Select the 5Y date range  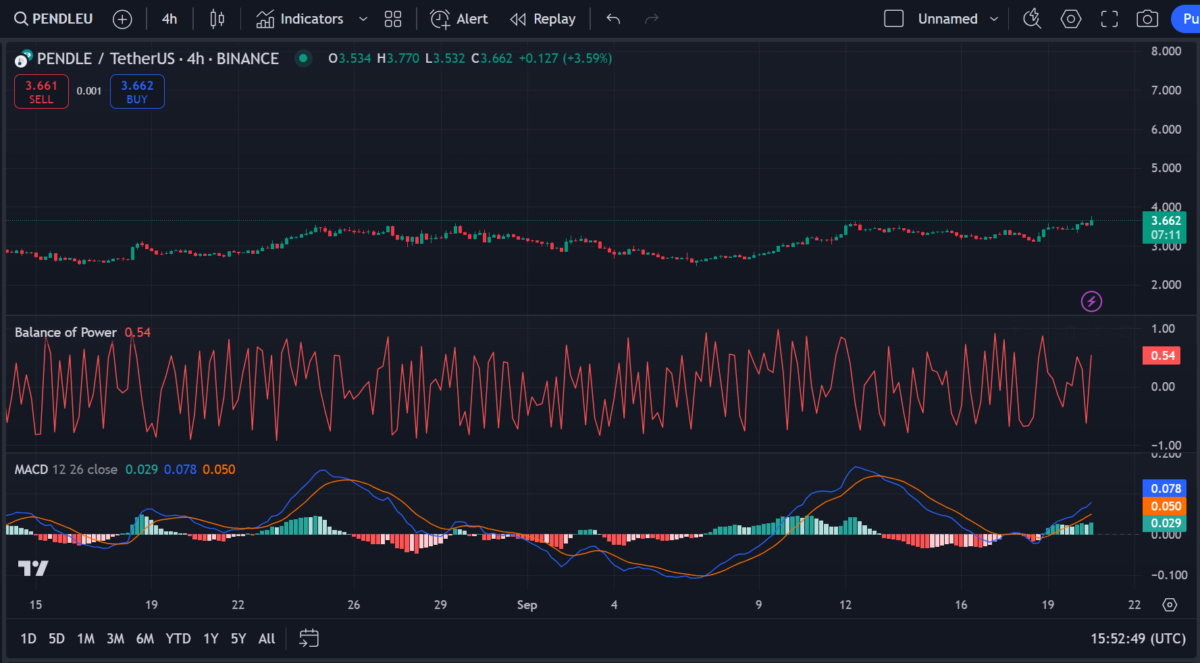coord(238,638)
